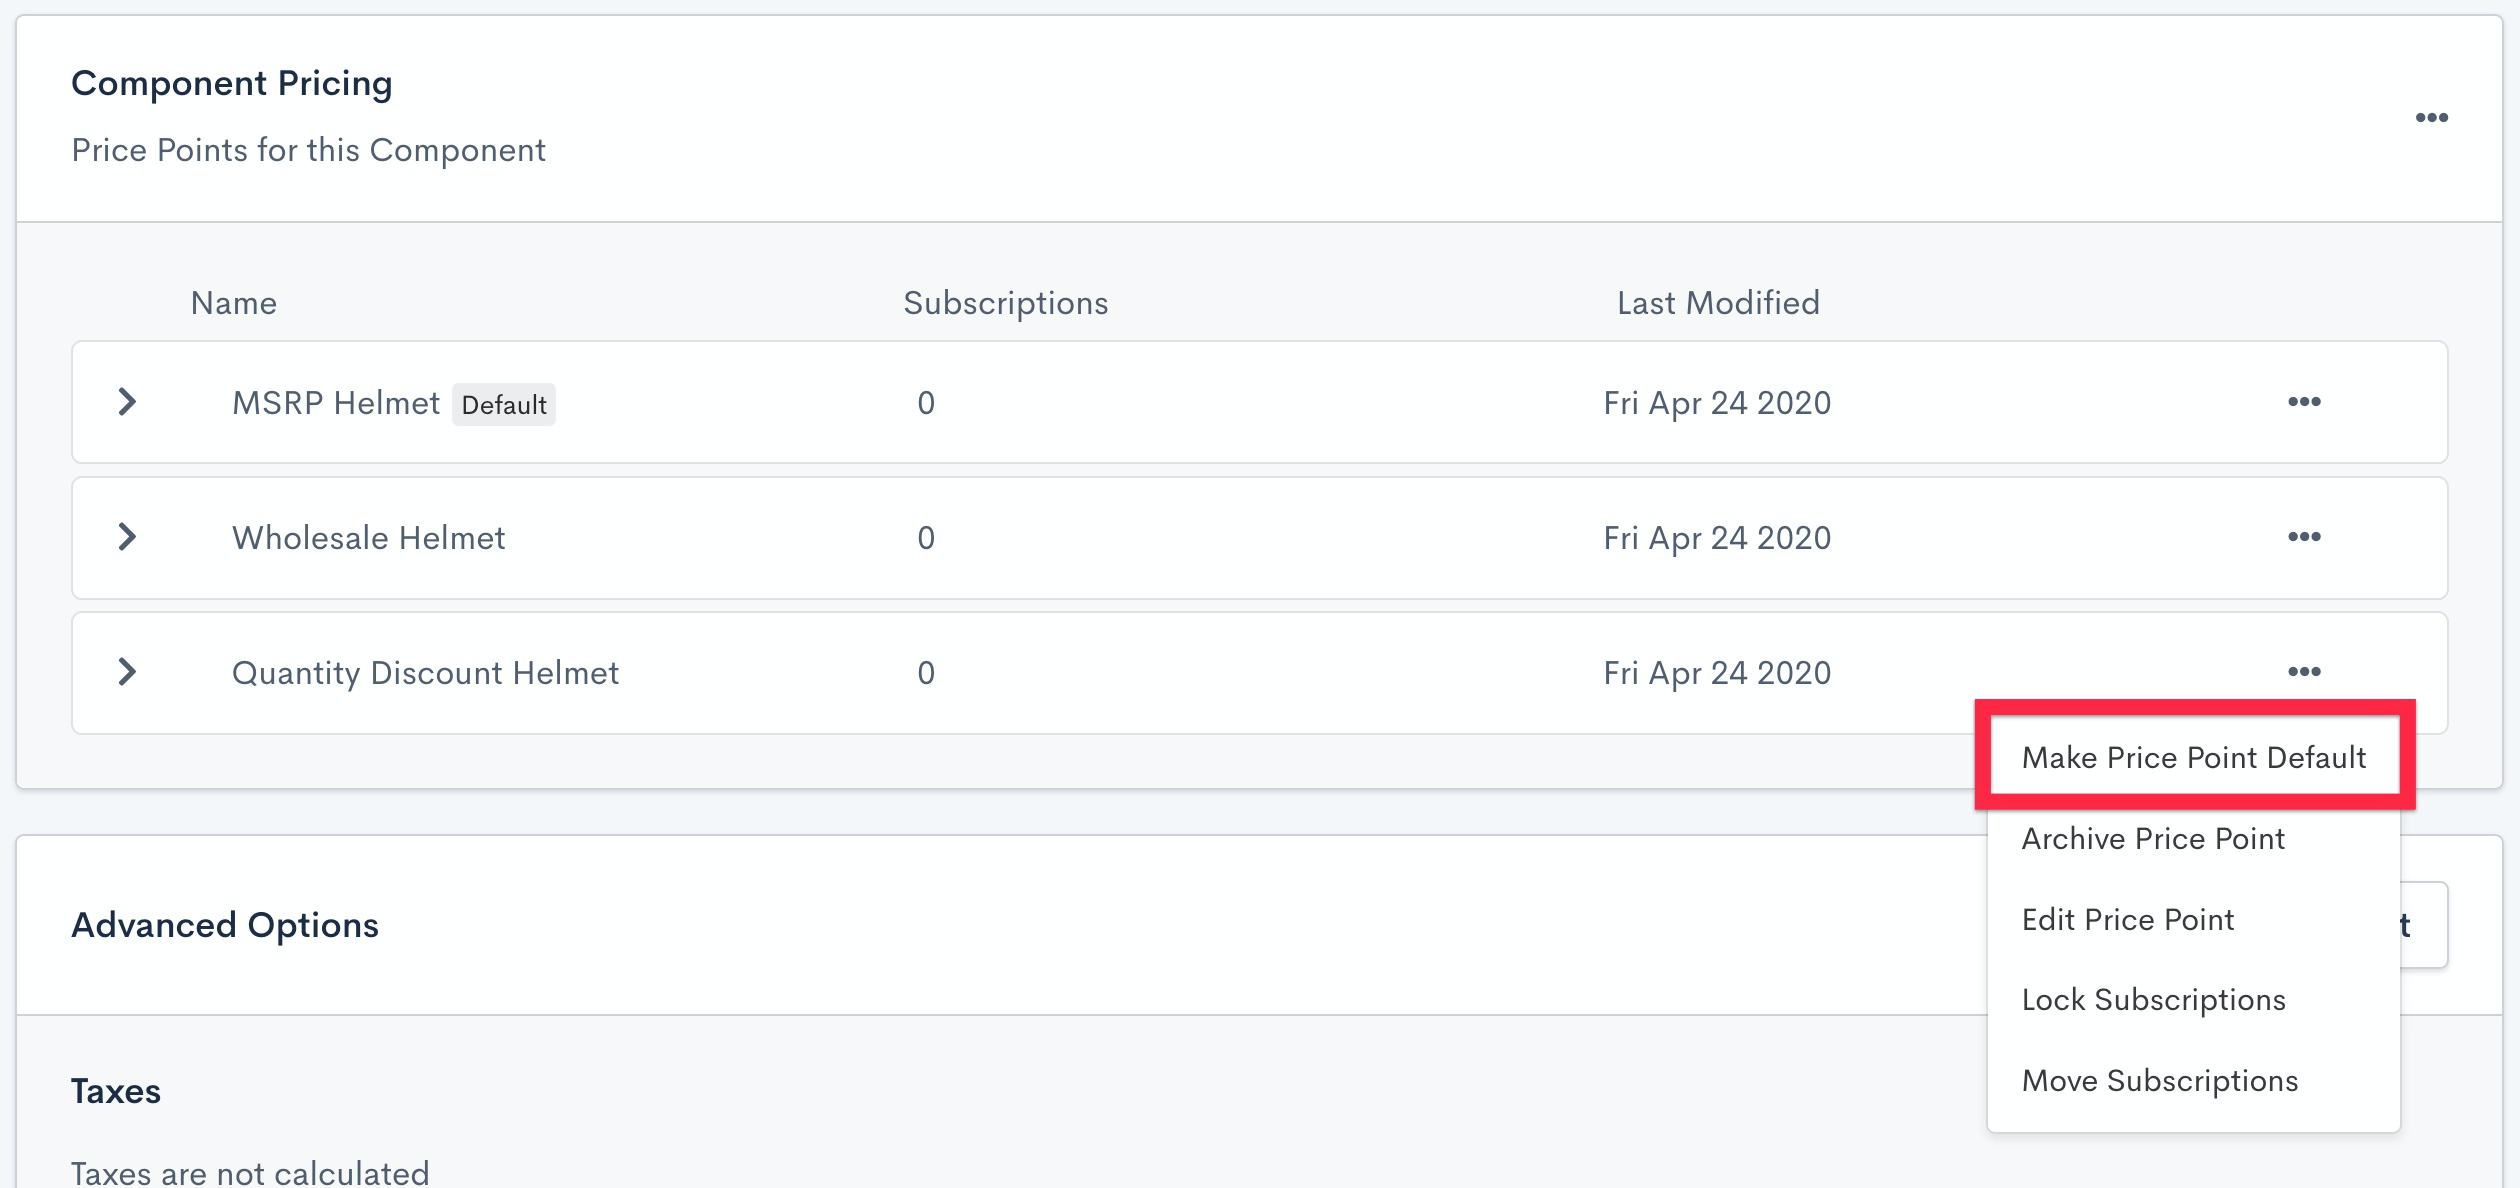Click the Quantity Discount Helmet name
The width and height of the screenshot is (2520, 1188).
pyautogui.click(x=425, y=673)
